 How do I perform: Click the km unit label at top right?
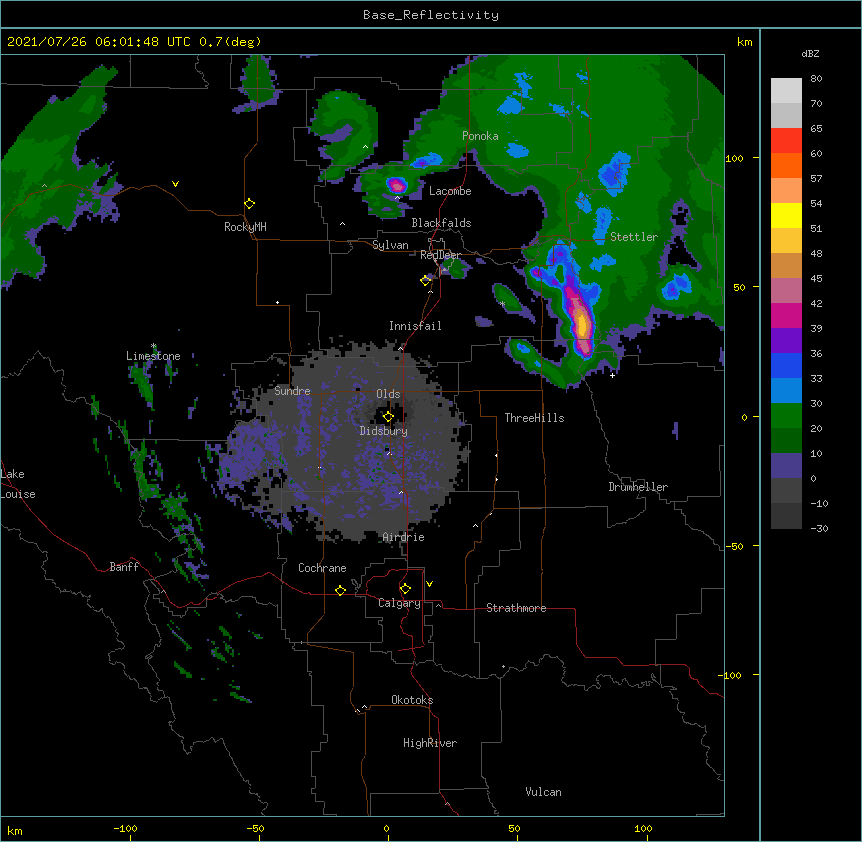(744, 42)
